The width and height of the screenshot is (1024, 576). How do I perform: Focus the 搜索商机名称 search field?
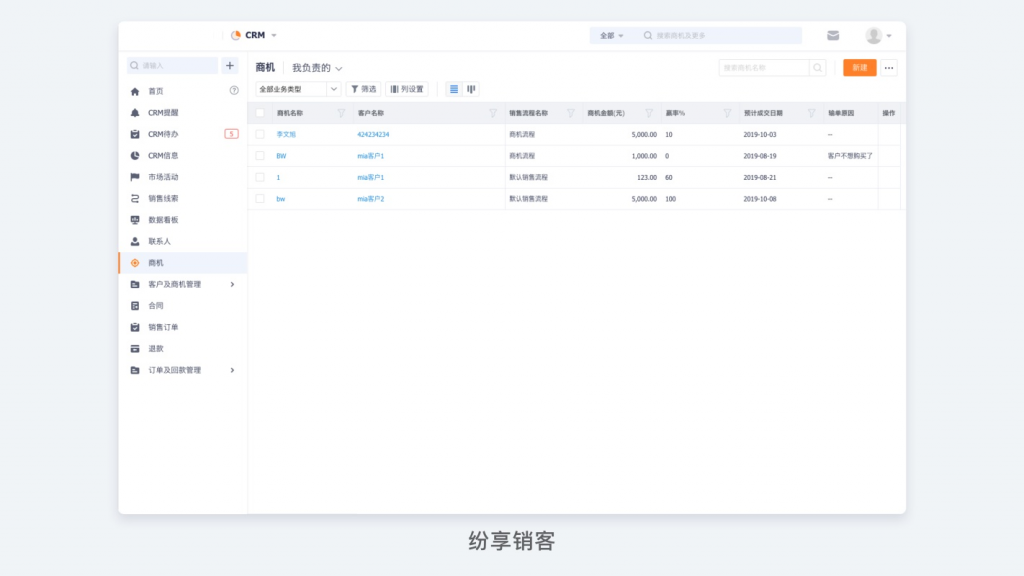(x=764, y=68)
